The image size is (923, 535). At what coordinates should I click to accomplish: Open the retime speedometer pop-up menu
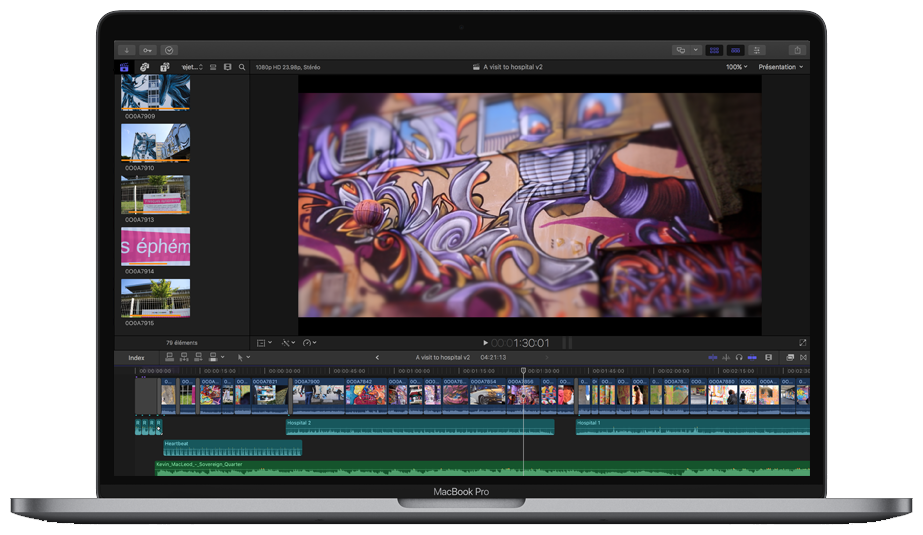[x=310, y=343]
